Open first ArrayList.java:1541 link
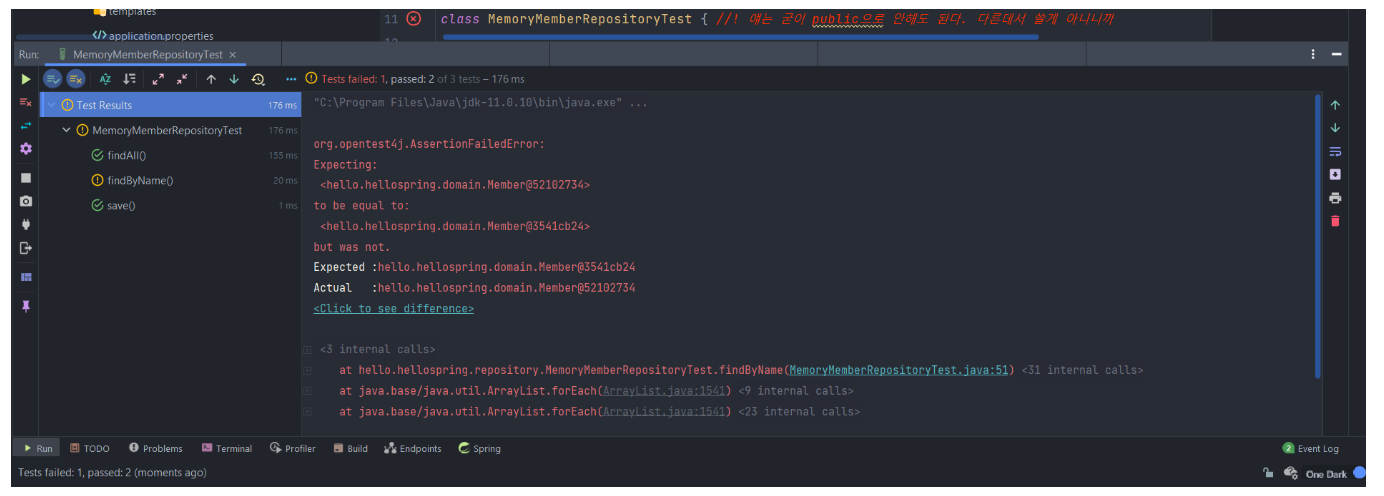 [666, 391]
